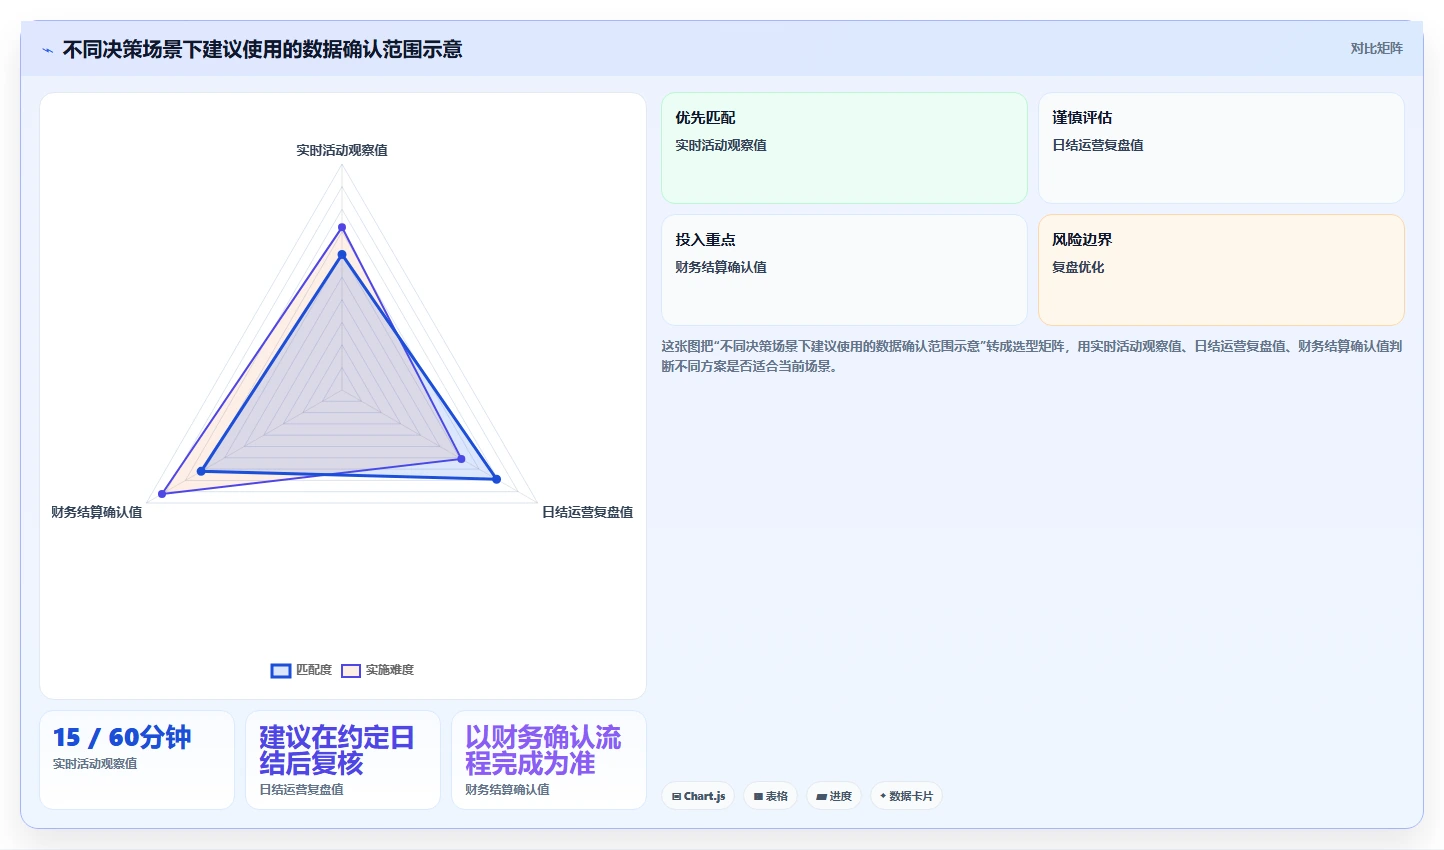
Task: Click the chart title 不同决策场景下建议使用的数据确认范围示意
Action: [x=262, y=50]
